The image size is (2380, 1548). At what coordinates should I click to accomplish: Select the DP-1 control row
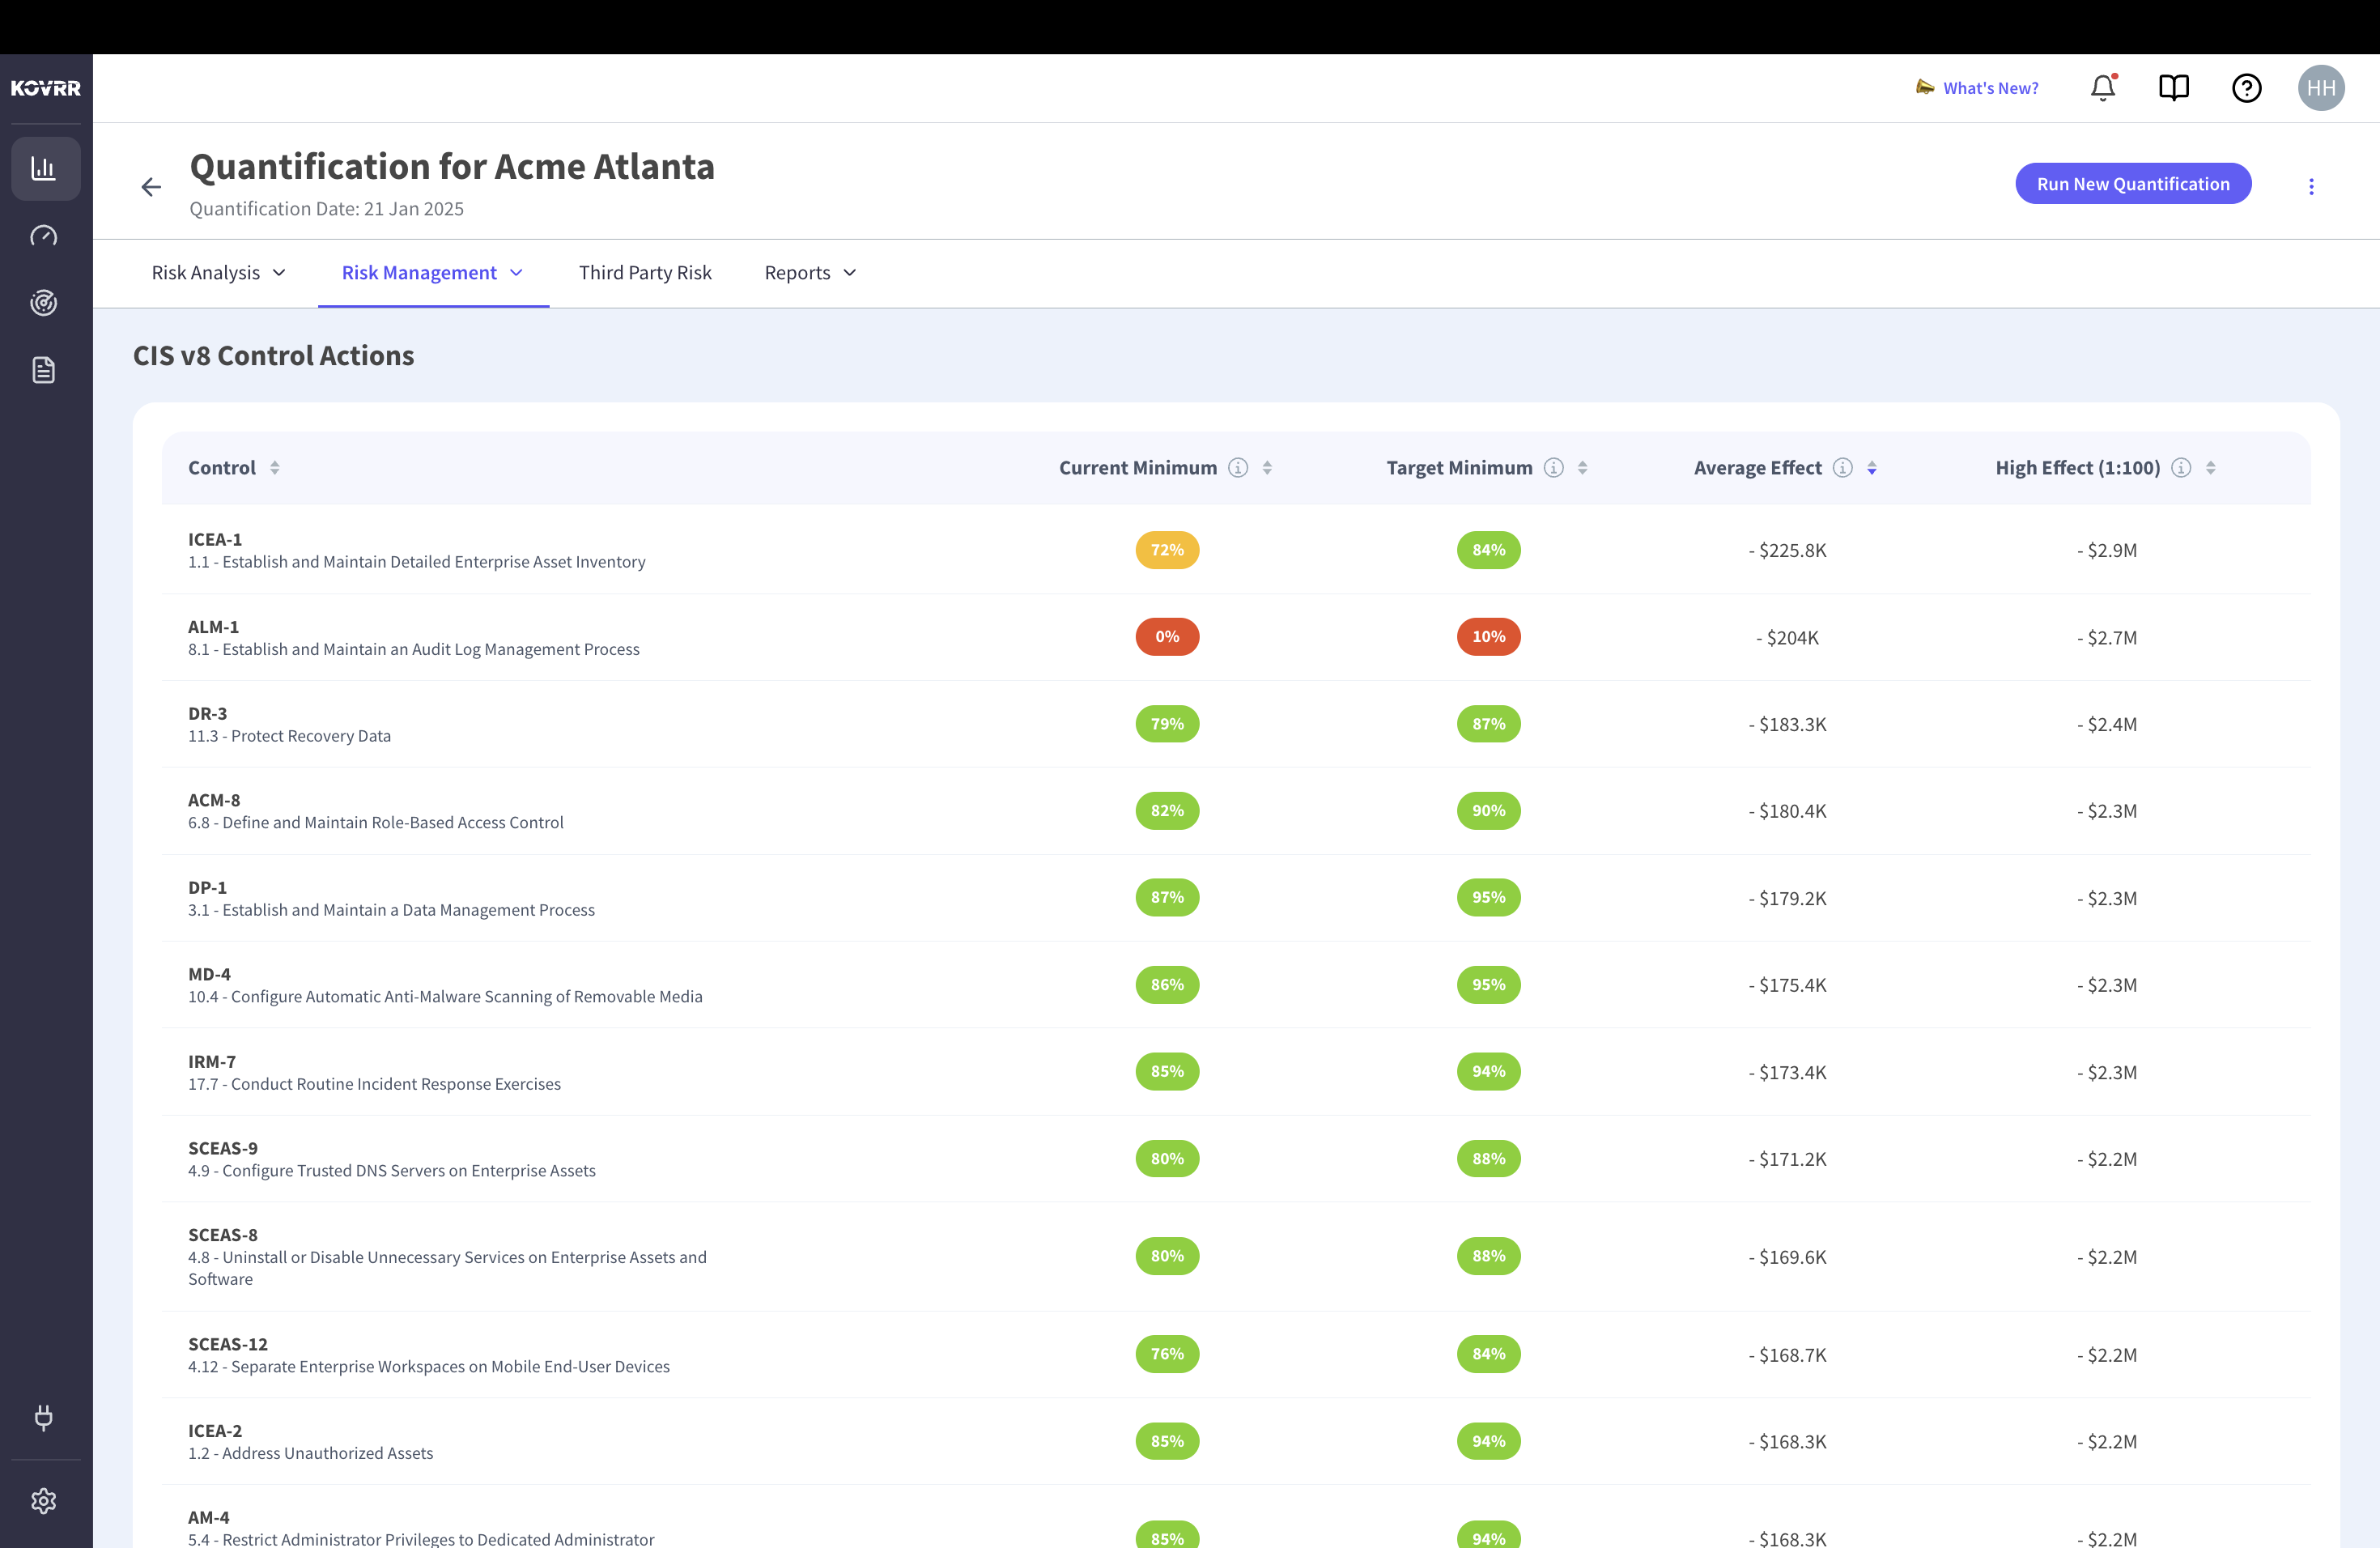point(1236,898)
